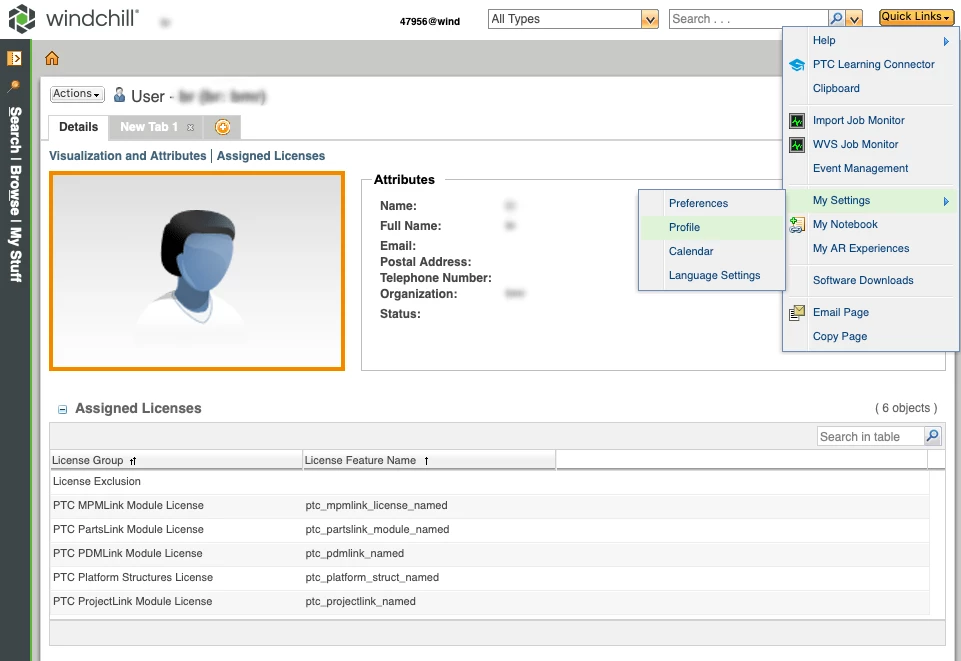Image resolution: width=961 pixels, height=661 pixels.
Task: Click ptc_projectlink_named cell
Action: 360,602
